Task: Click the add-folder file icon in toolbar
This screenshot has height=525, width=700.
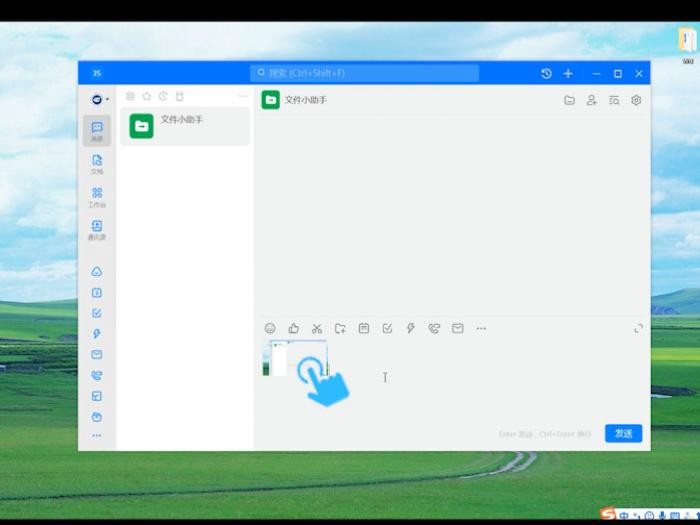Action: pyautogui.click(x=340, y=329)
